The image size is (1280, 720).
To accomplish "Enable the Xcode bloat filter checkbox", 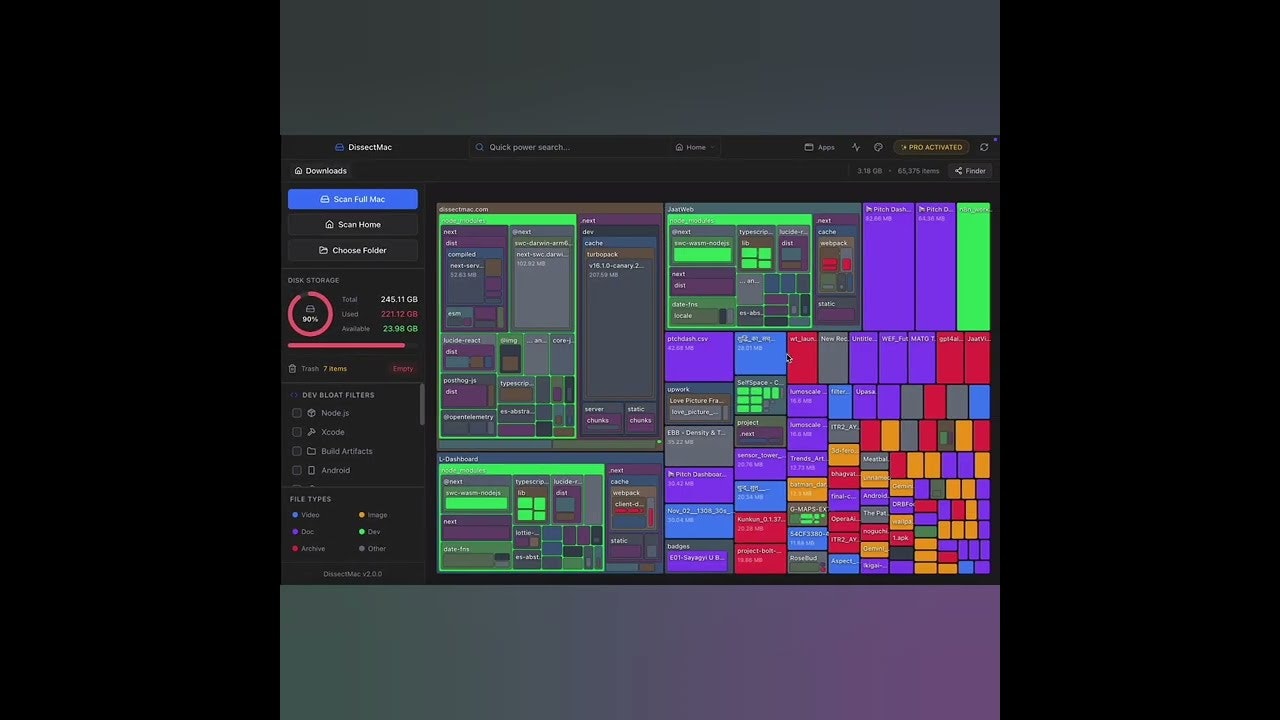I will pos(296,432).
